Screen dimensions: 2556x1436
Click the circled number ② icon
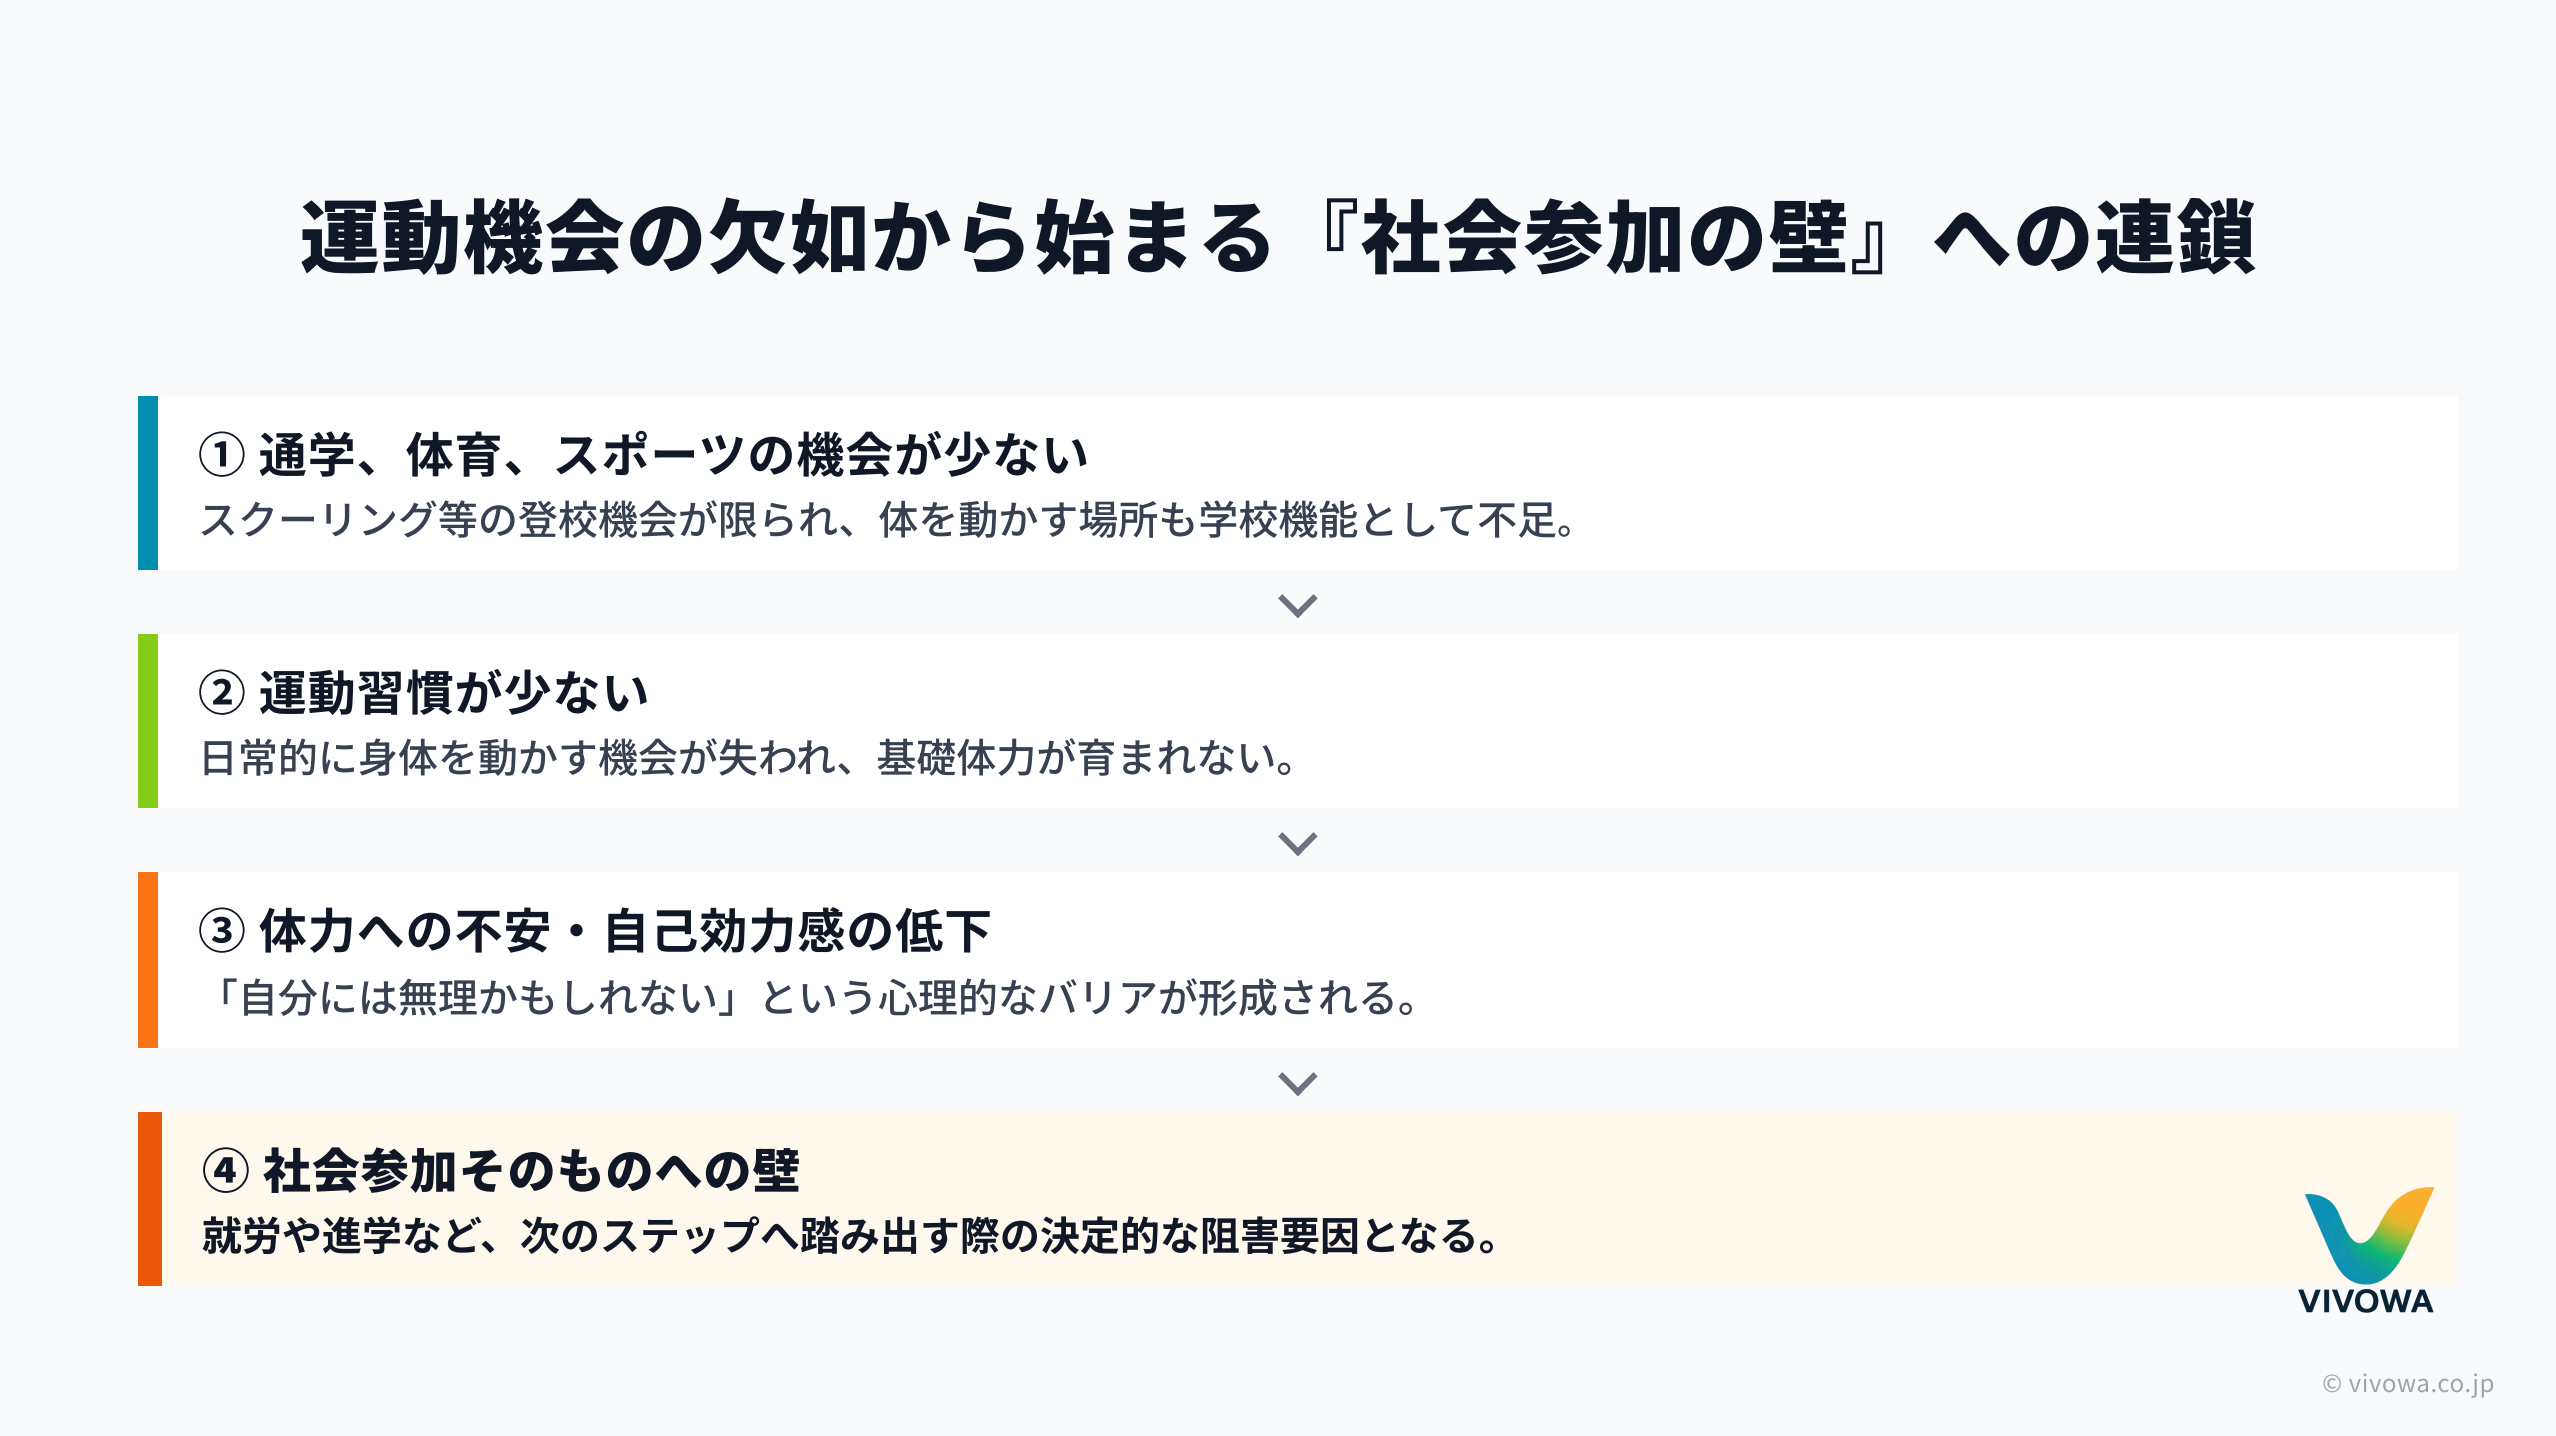[x=222, y=693]
